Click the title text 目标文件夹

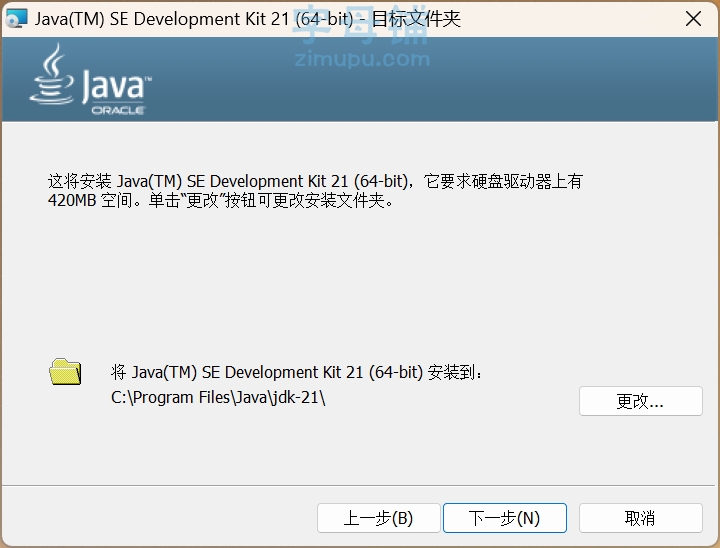point(416,19)
